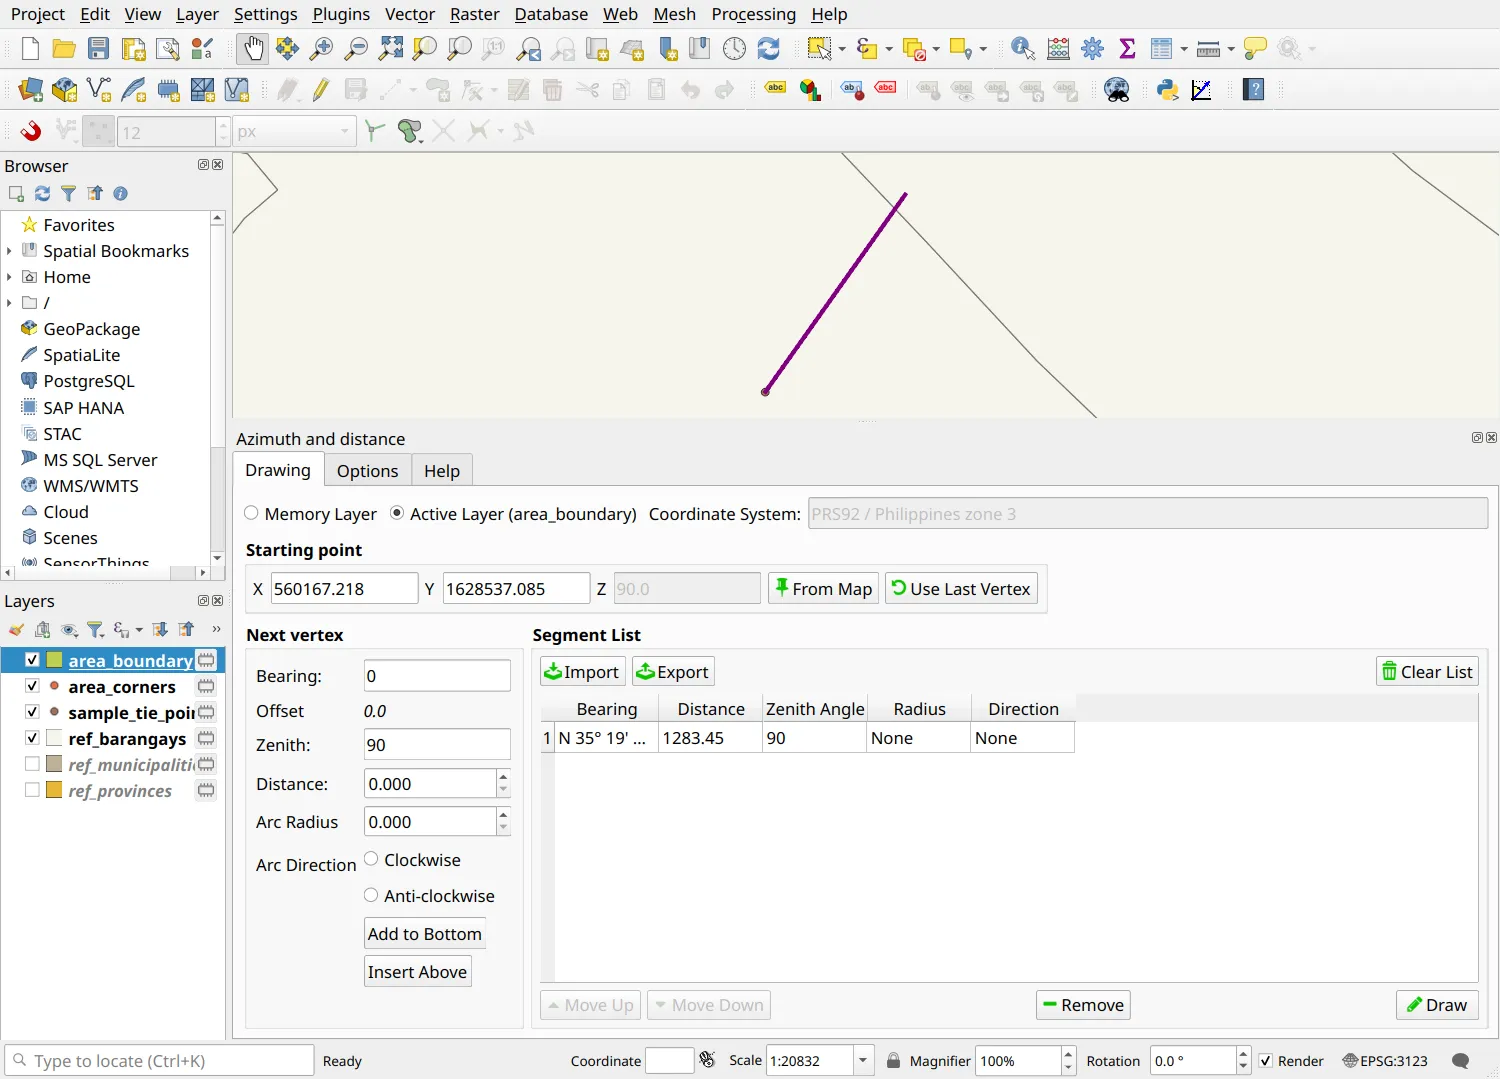This screenshot has width=1500, height=1079.
Task: Click the Use Last Vertex button
Action: tap(961, 588)
